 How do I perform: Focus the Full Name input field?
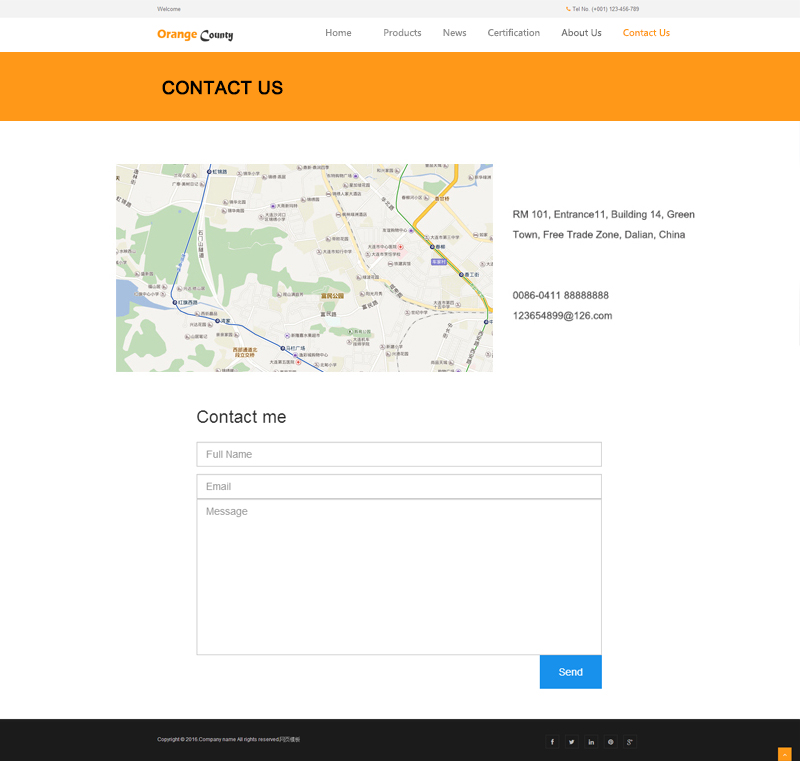tap(399, 454)
